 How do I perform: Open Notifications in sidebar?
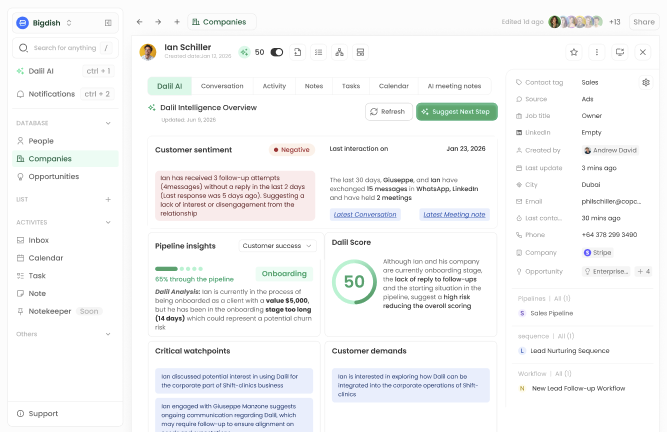pos(65,94)
